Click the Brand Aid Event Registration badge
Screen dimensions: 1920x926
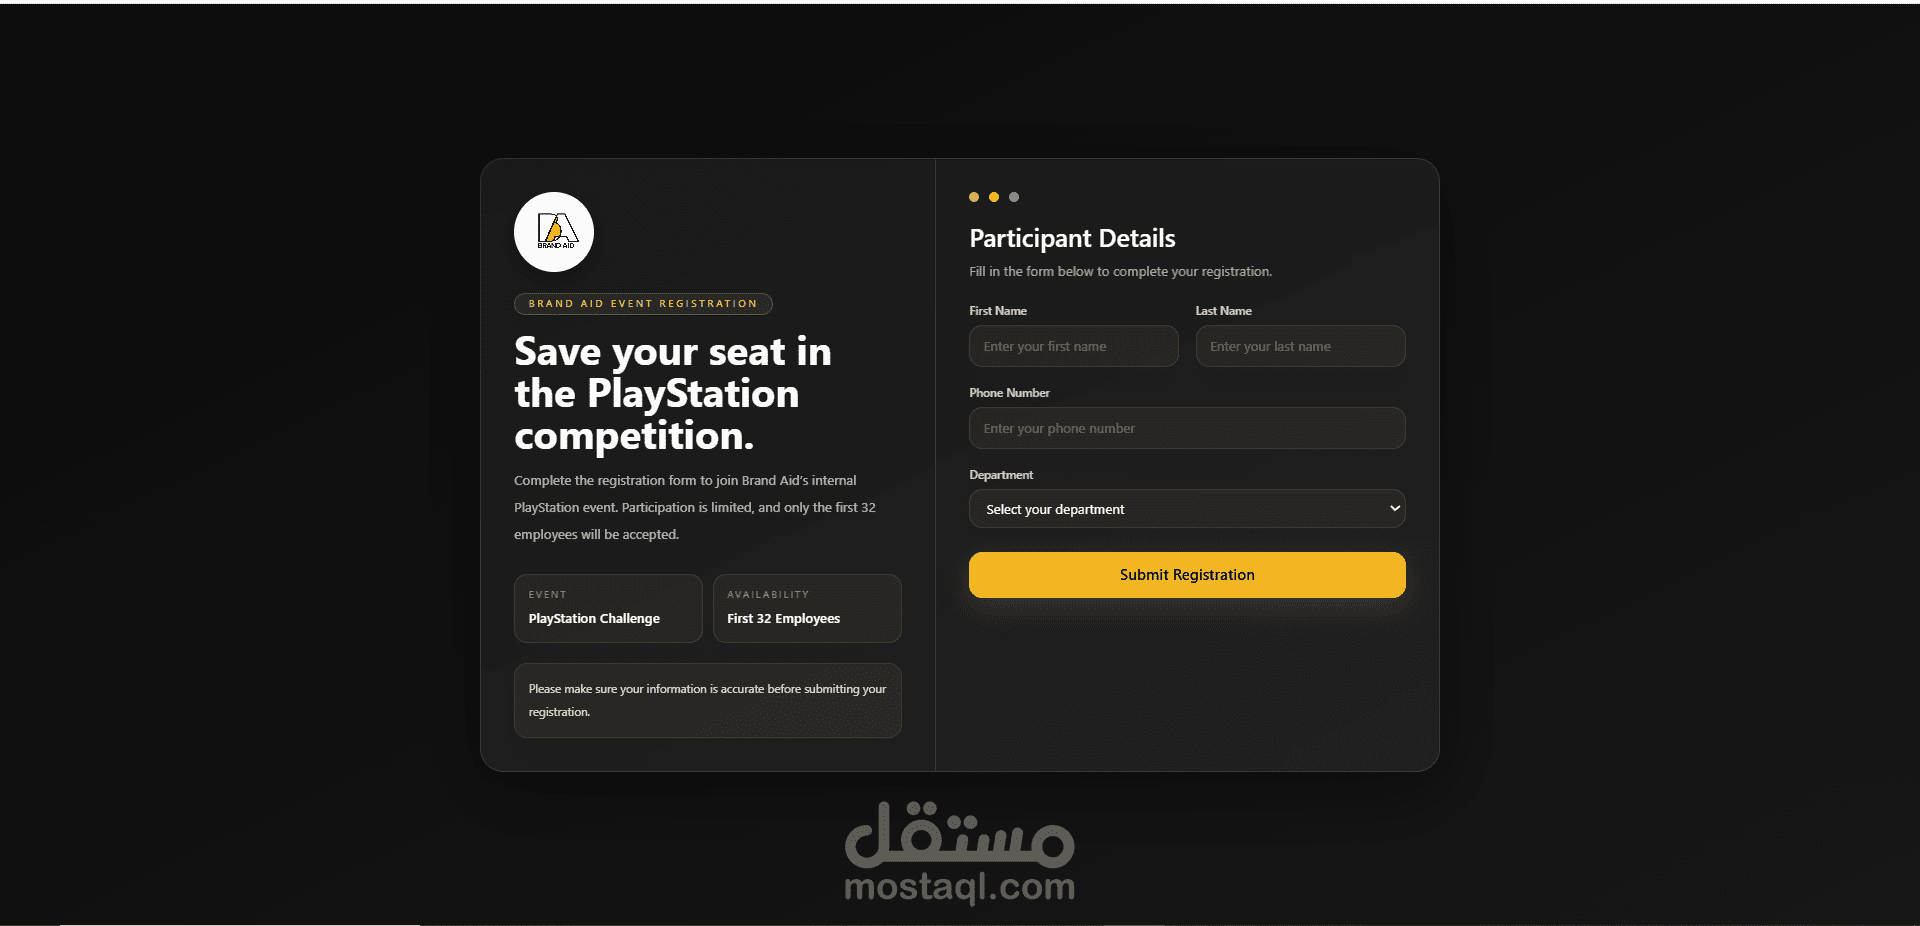(x=643, y=304)
